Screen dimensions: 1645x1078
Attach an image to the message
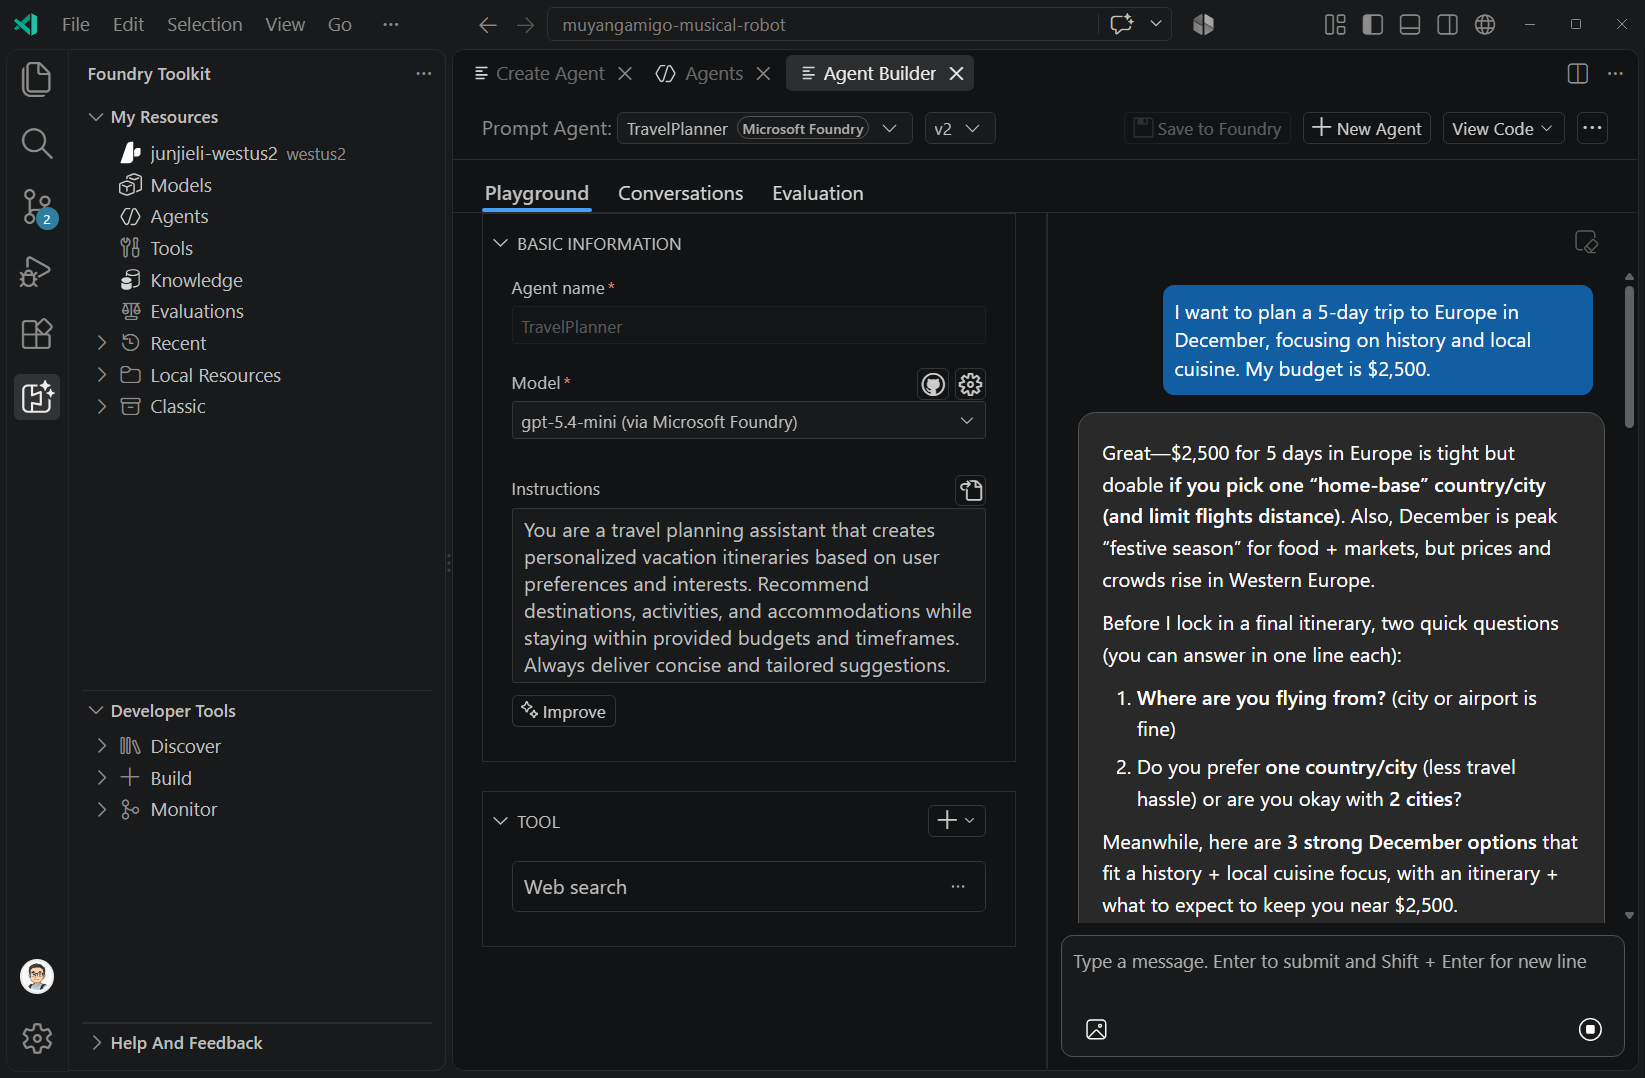[x=1096, y=1029]
